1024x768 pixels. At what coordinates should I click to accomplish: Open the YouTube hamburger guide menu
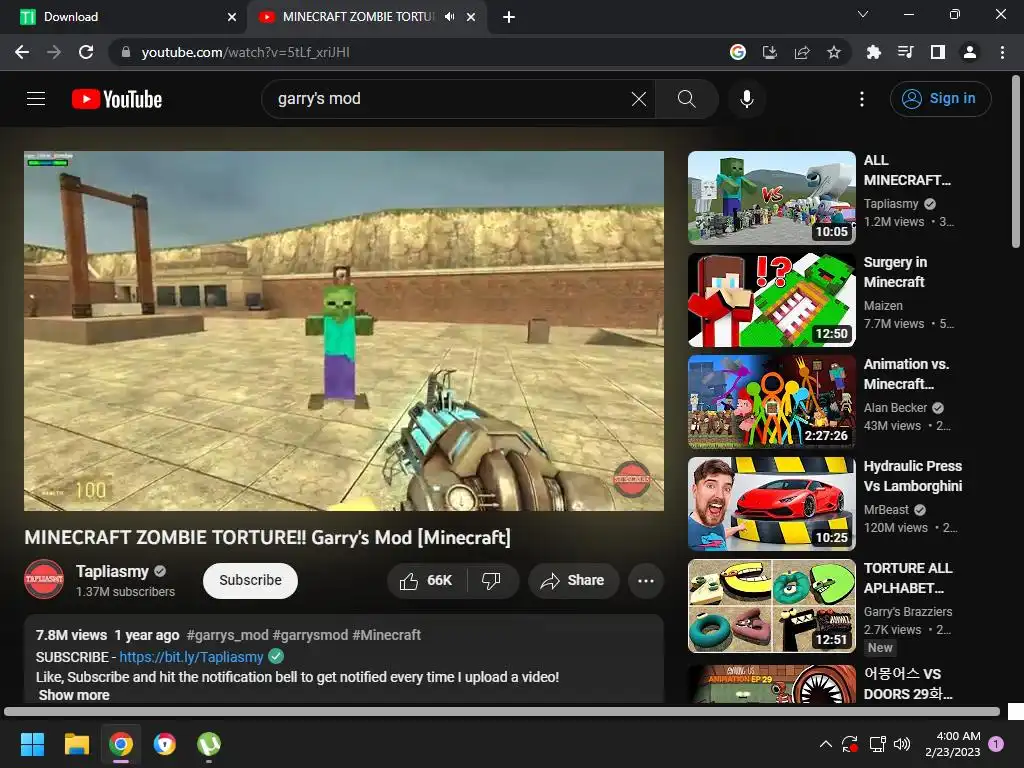pyautogui.click(x=36, y=99)
